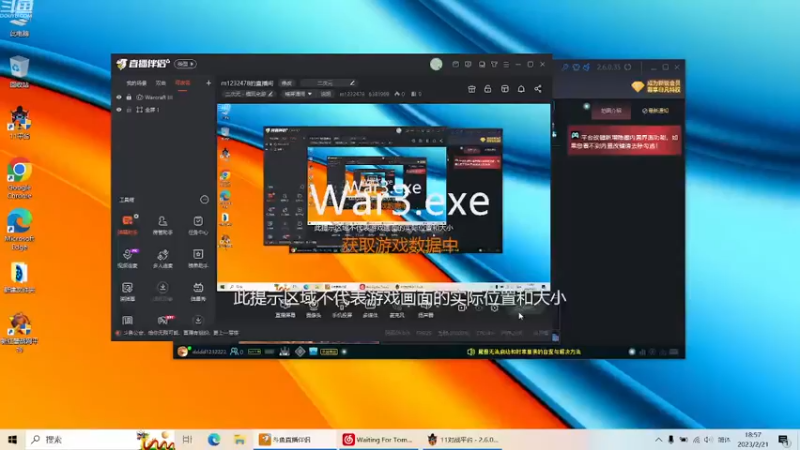Open File Explorer from taskbar

(x=239, y=439)
